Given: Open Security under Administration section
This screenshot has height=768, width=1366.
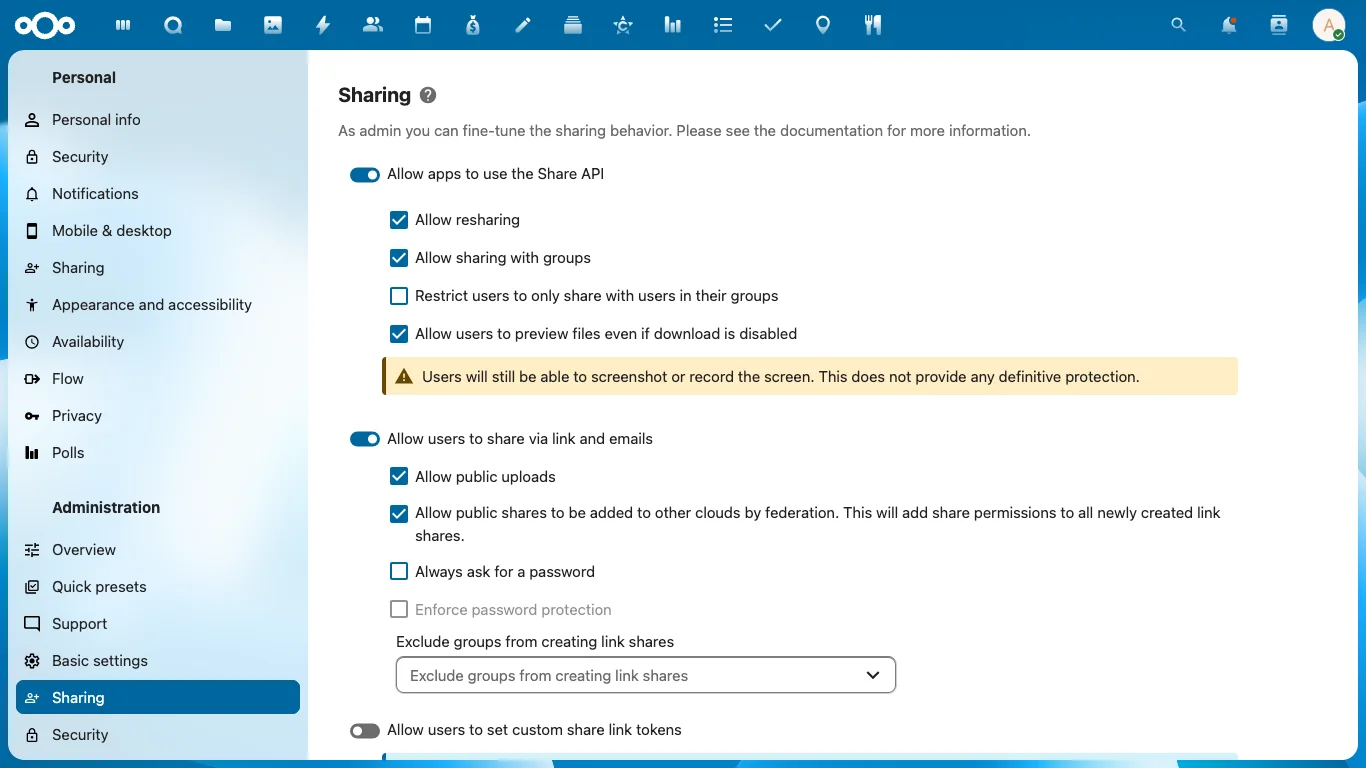Looking at the screenshot, I should pyautogui.click(x=158, y=735).
